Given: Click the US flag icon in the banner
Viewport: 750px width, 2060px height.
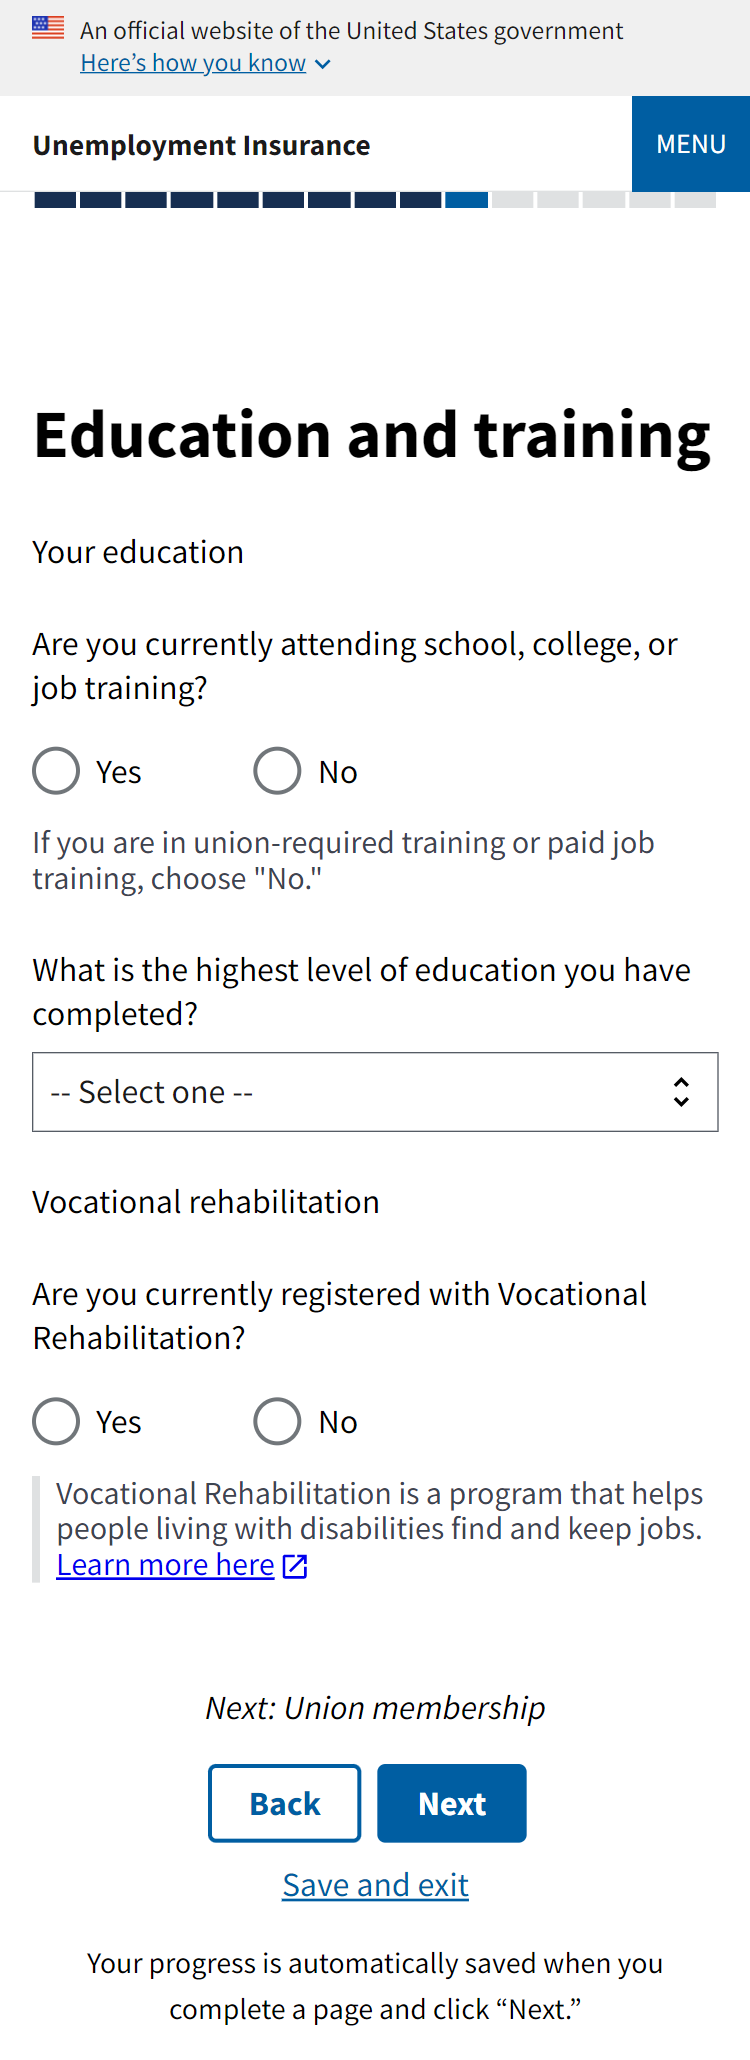Looking at the screenshot, I should coord(48,28).
